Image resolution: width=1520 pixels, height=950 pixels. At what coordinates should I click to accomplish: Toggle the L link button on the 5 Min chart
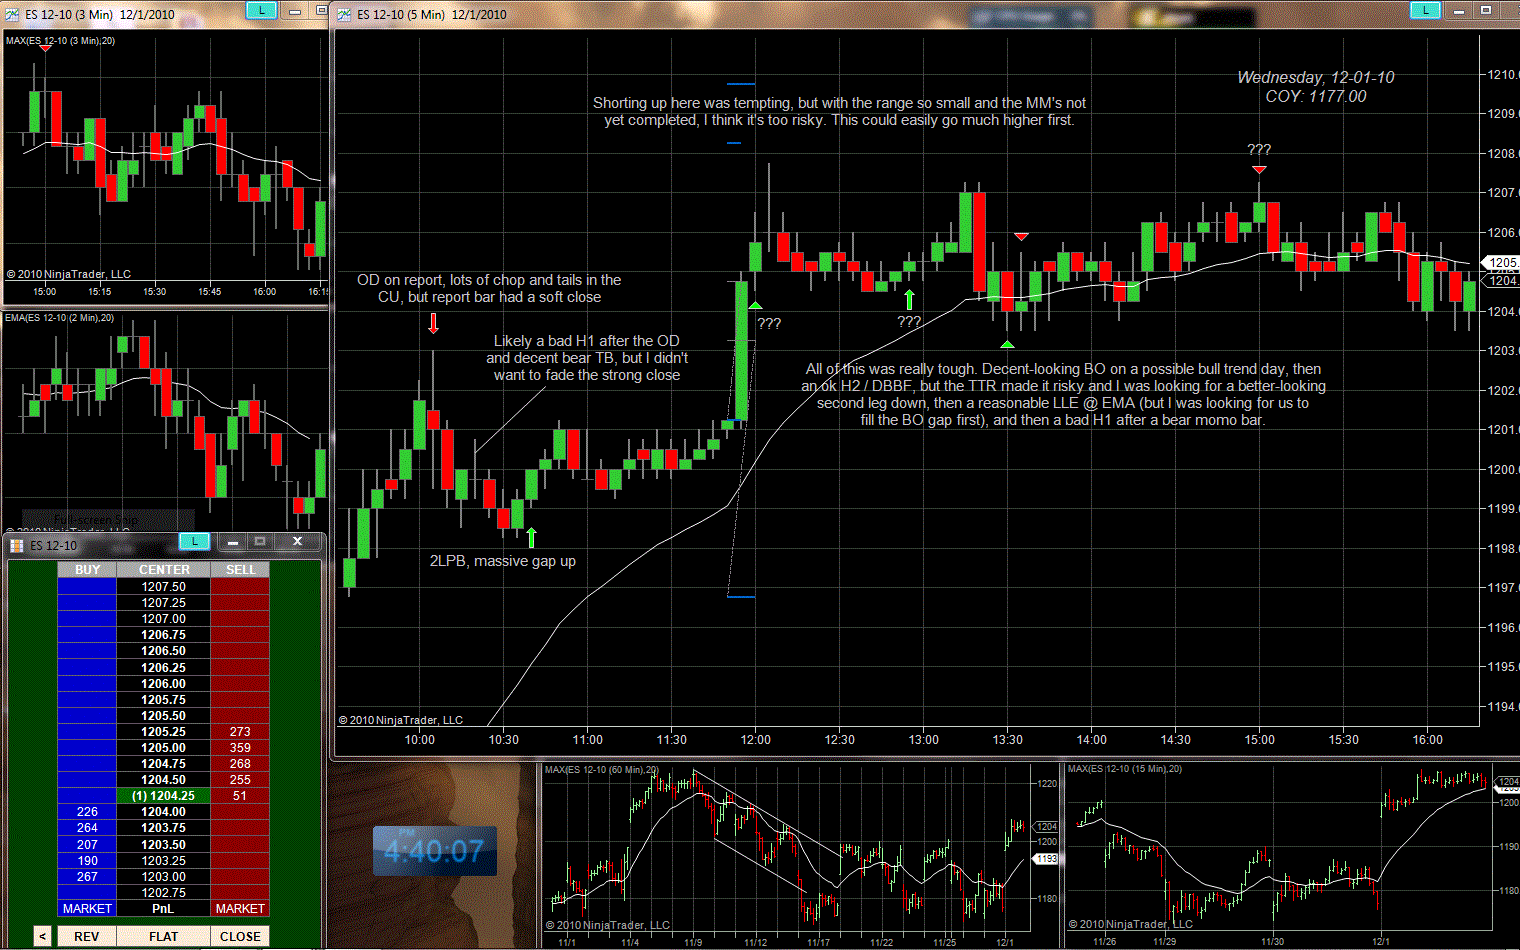click(1424, 10)
